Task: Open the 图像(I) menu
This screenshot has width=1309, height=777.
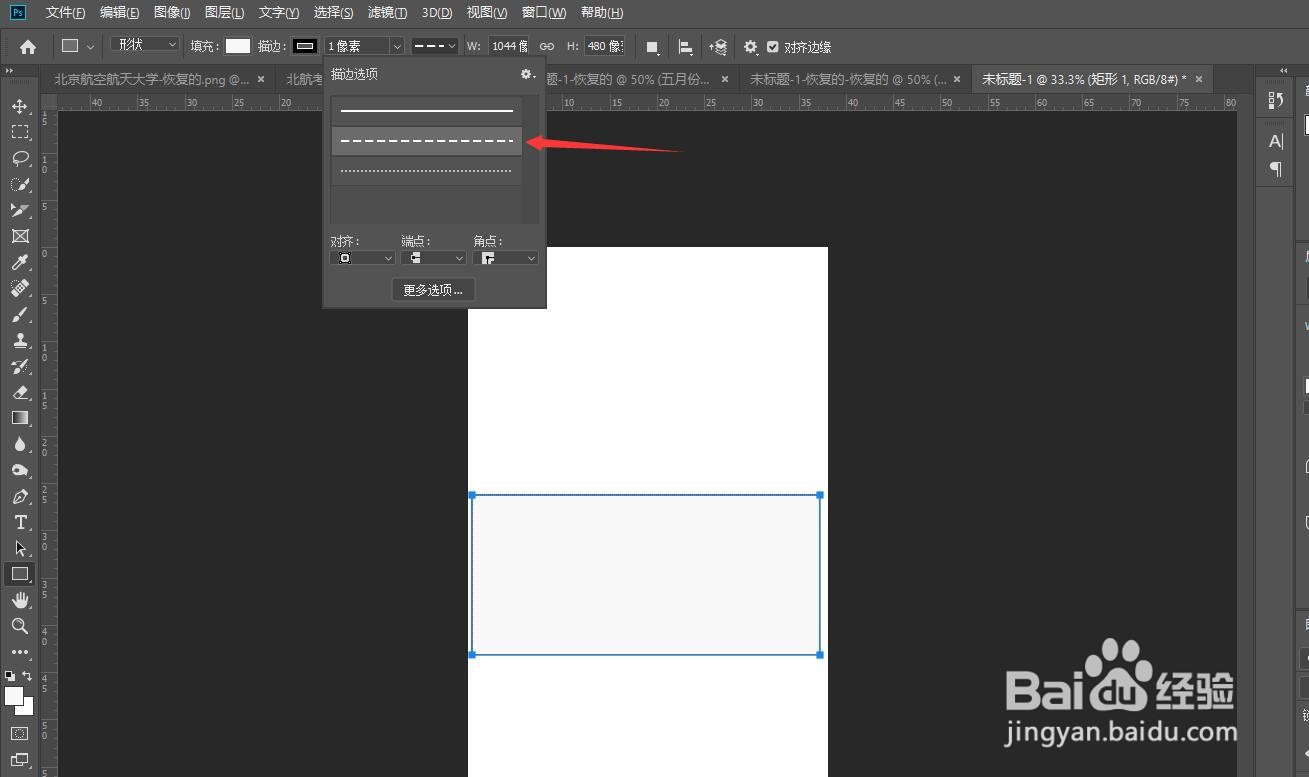Action: coord(172,13)
